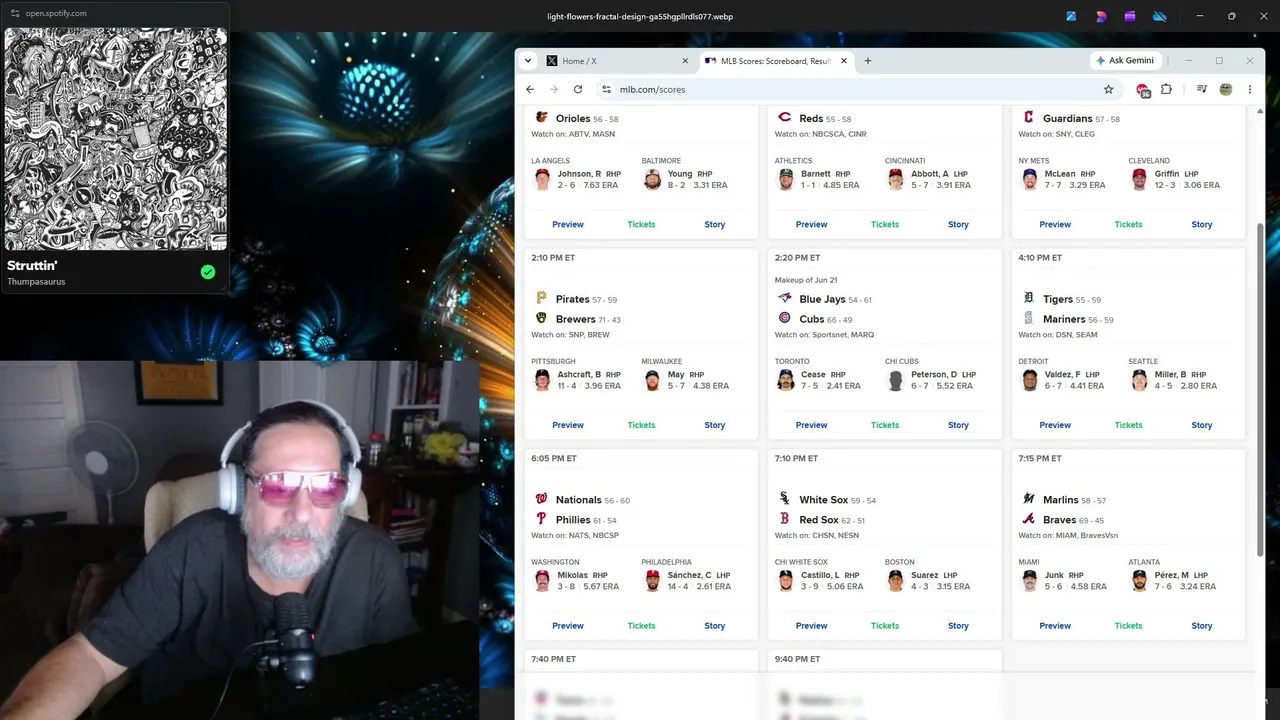Open site information icon beside mlb.com/scores

coord(606,89)
